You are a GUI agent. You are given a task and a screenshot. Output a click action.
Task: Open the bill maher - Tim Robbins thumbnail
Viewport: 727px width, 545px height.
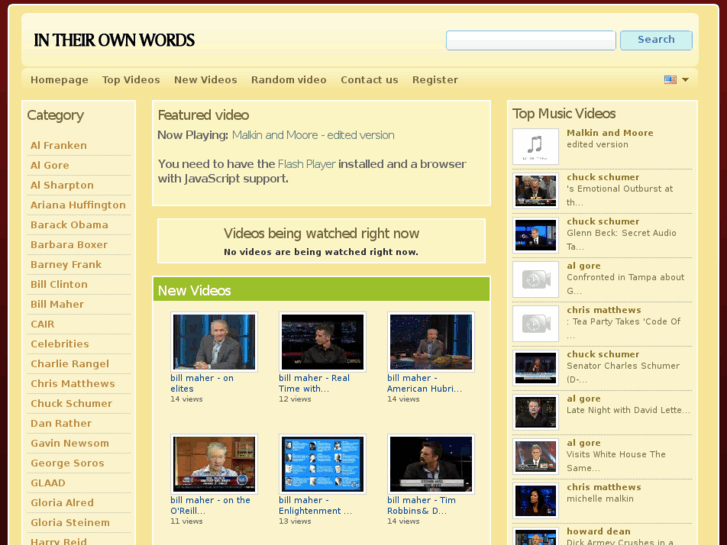pyautogui.click(x=431, y=464)
